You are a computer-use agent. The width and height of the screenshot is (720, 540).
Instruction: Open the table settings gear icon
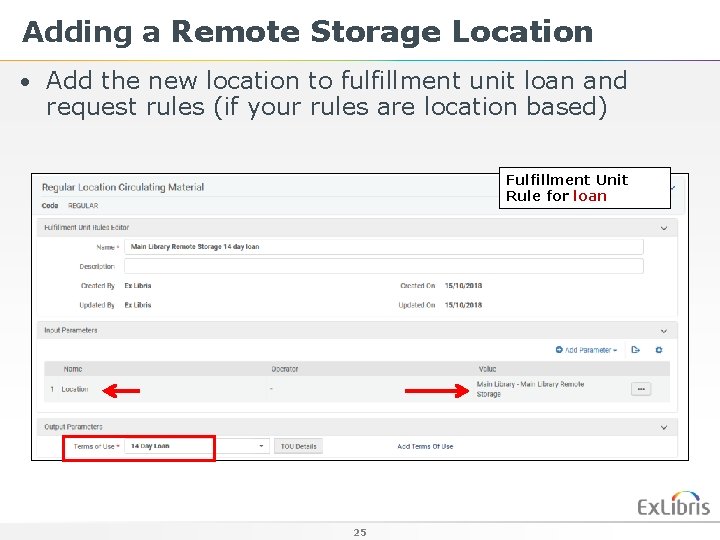(659, 350)
